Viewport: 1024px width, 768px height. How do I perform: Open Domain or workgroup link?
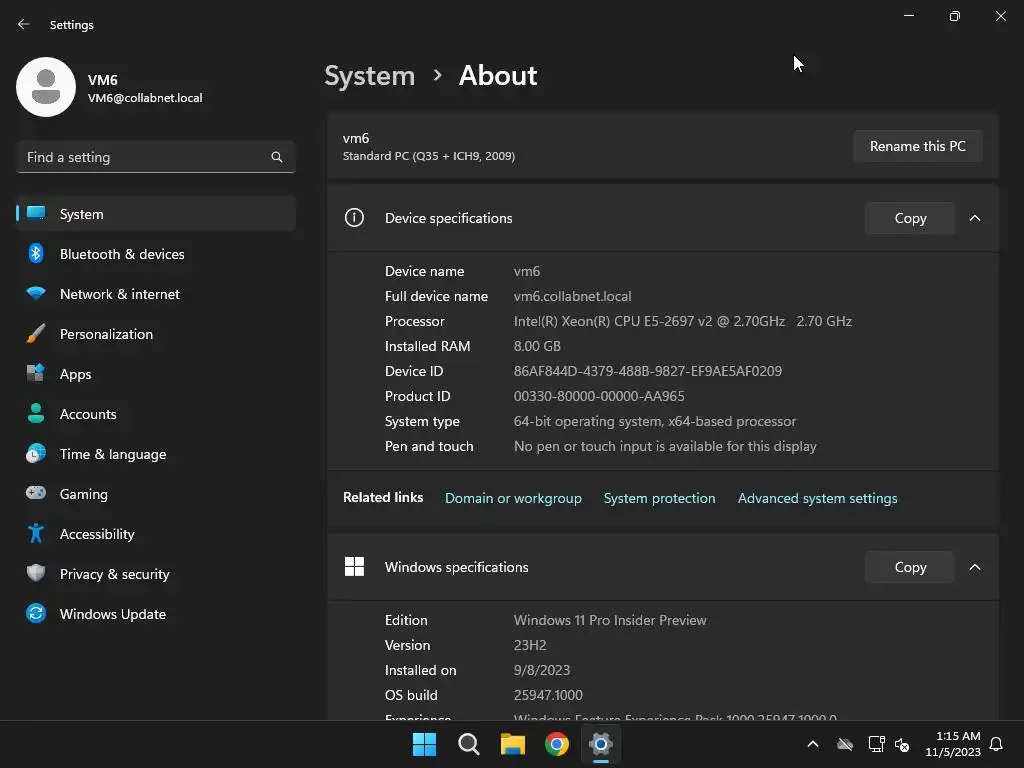pyautogui.click(x=513, y=498)
